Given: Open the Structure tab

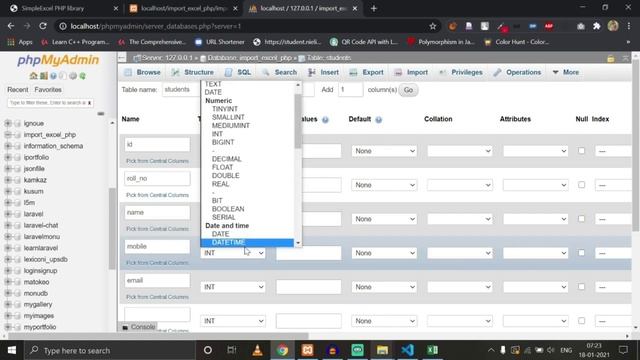Looking at the screenshot, I should (193, 72).
